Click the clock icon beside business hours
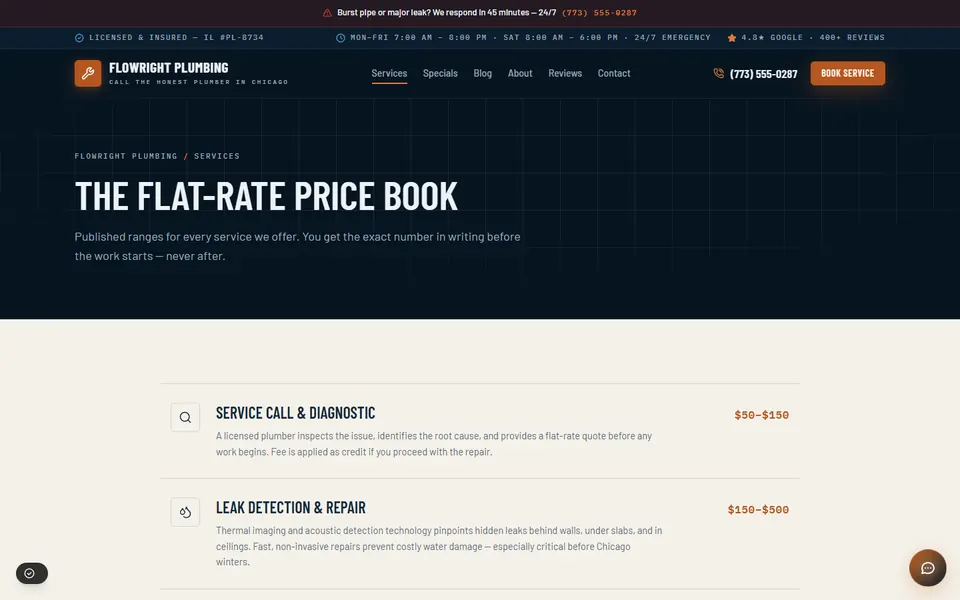Image resolution: width=960 pixels, height=600 pixels. [340, 38]
